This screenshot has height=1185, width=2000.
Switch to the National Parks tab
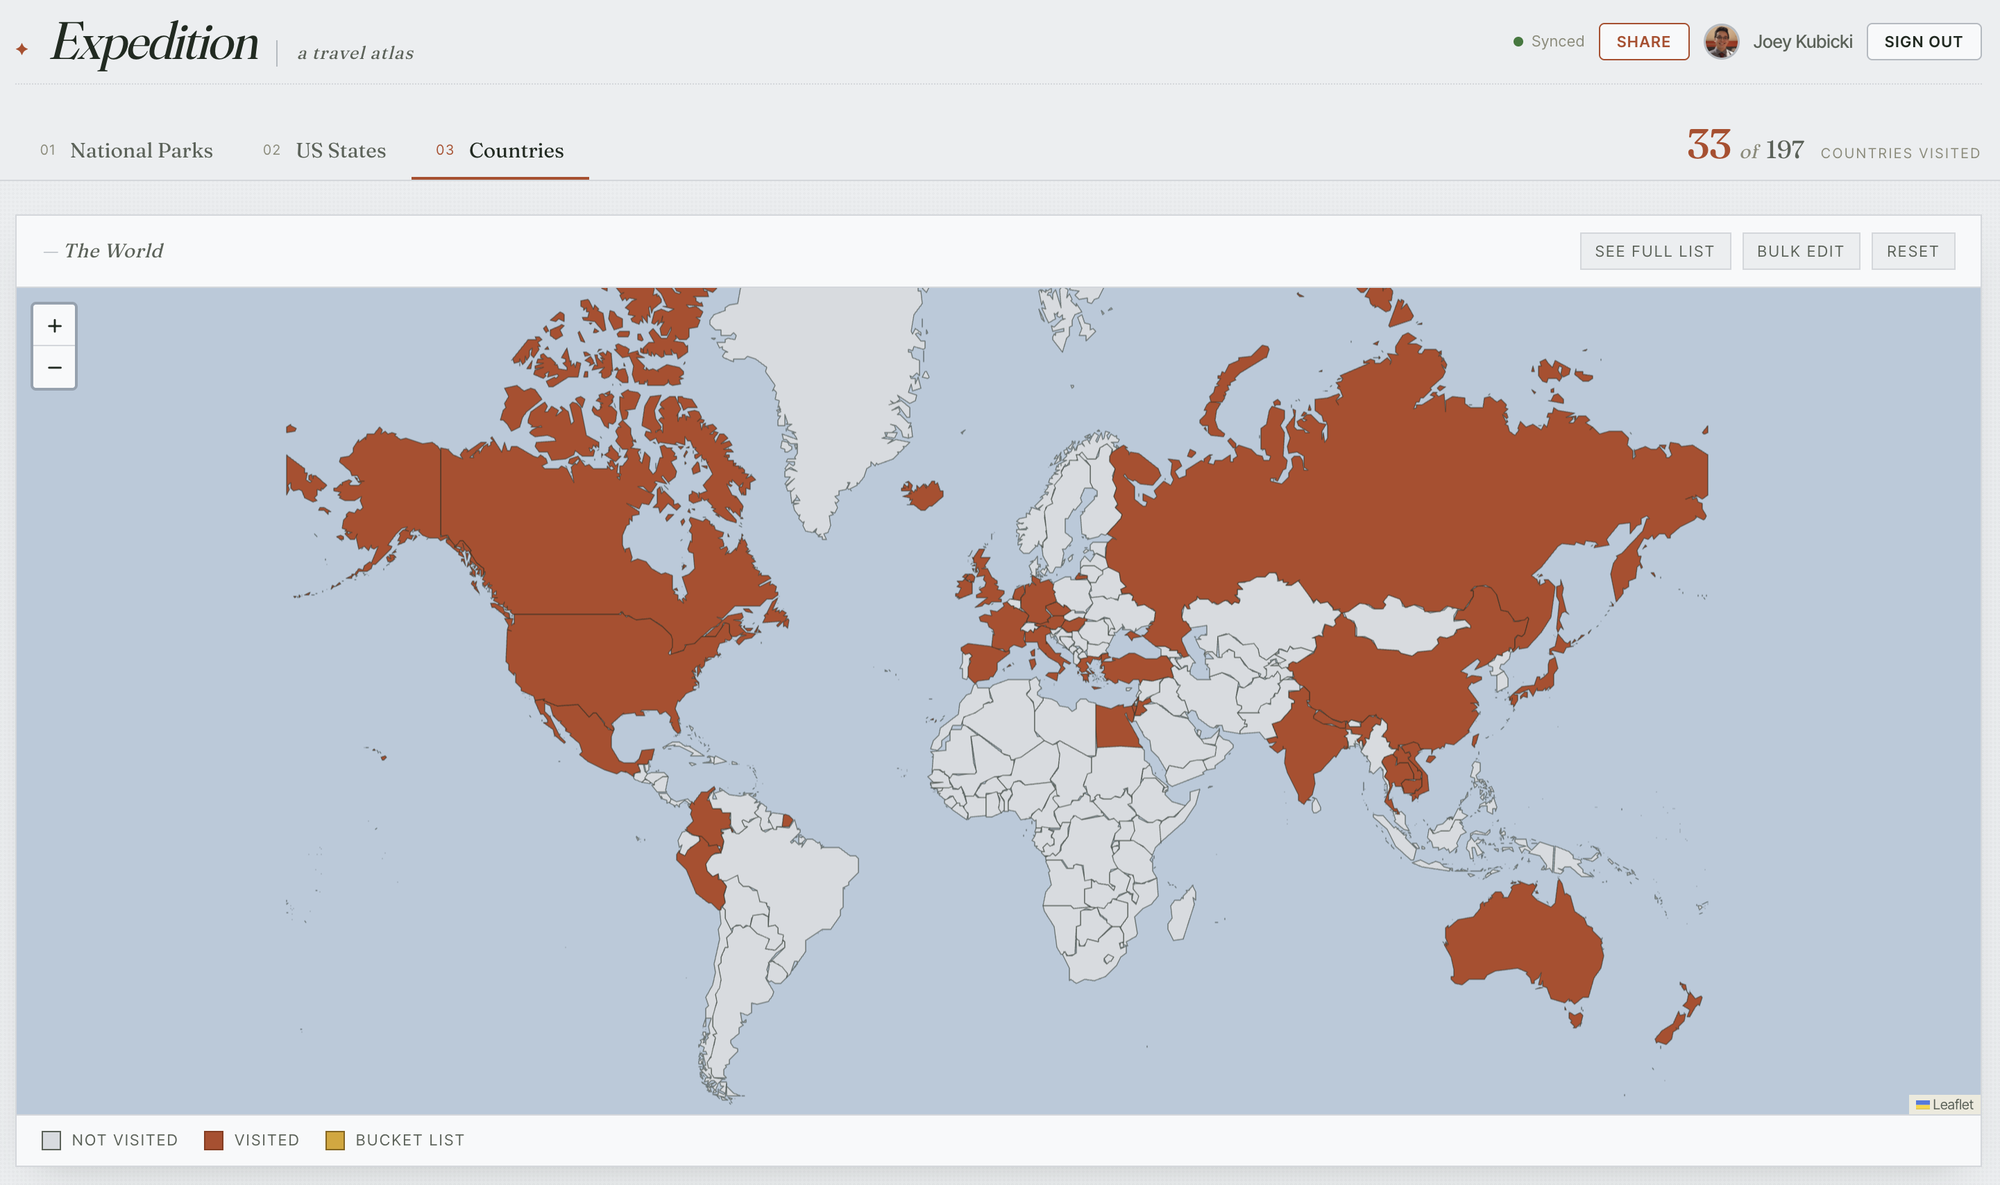pos(127,150)
